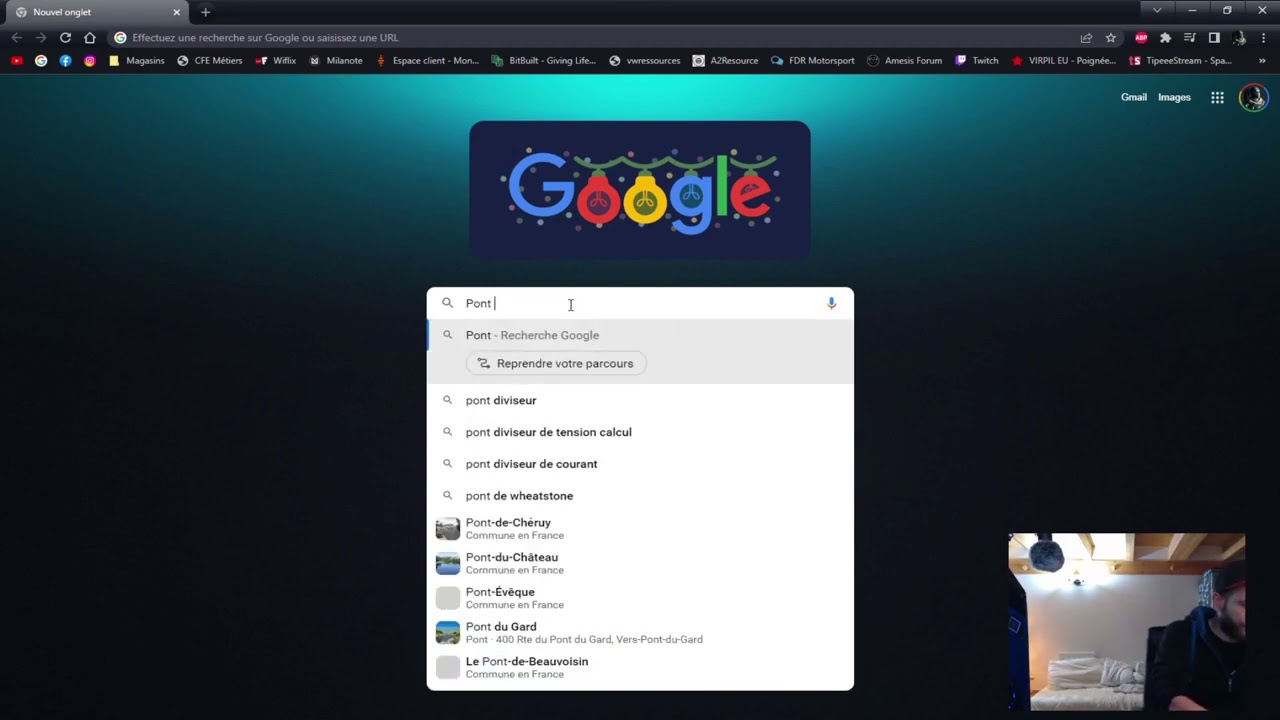1280x720 pixels.
Task: Open the VIRPIL EU bookmark
Action: pos(1063,60)
